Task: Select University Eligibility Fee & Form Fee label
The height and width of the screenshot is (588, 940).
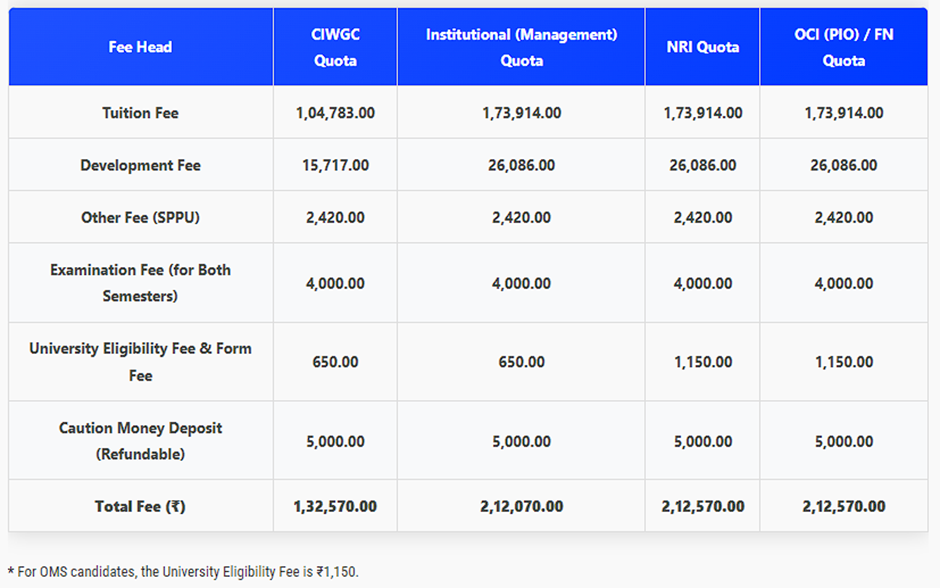Action: pos(140,362)
